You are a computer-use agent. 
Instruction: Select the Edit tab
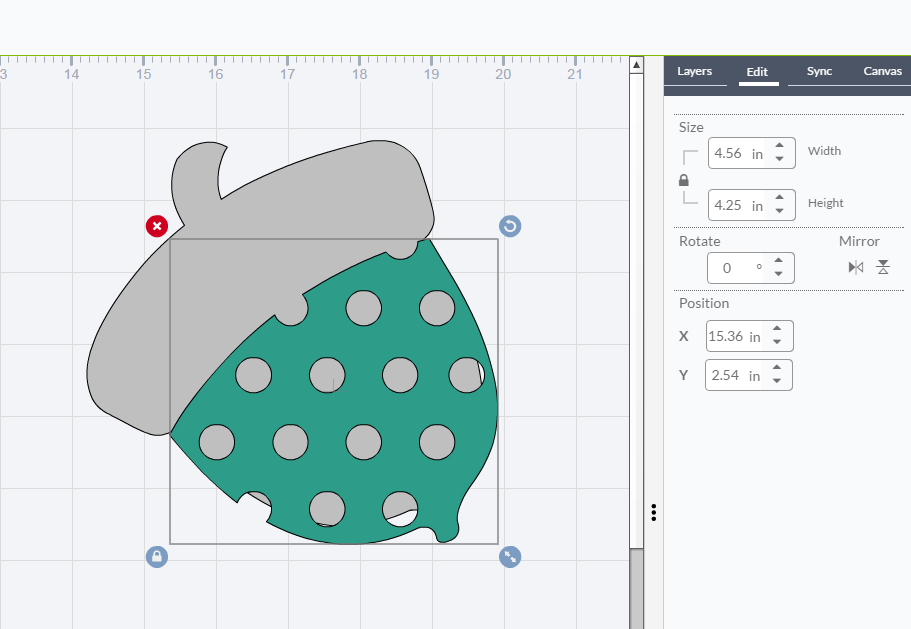click(757, 72)
